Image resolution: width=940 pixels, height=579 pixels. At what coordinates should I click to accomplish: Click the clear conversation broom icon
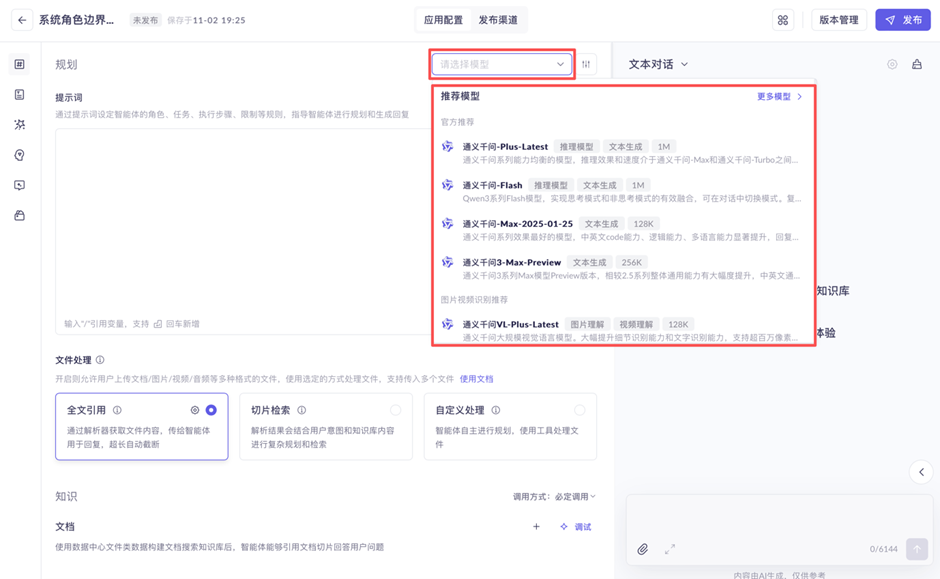click(x=917, y=64)
